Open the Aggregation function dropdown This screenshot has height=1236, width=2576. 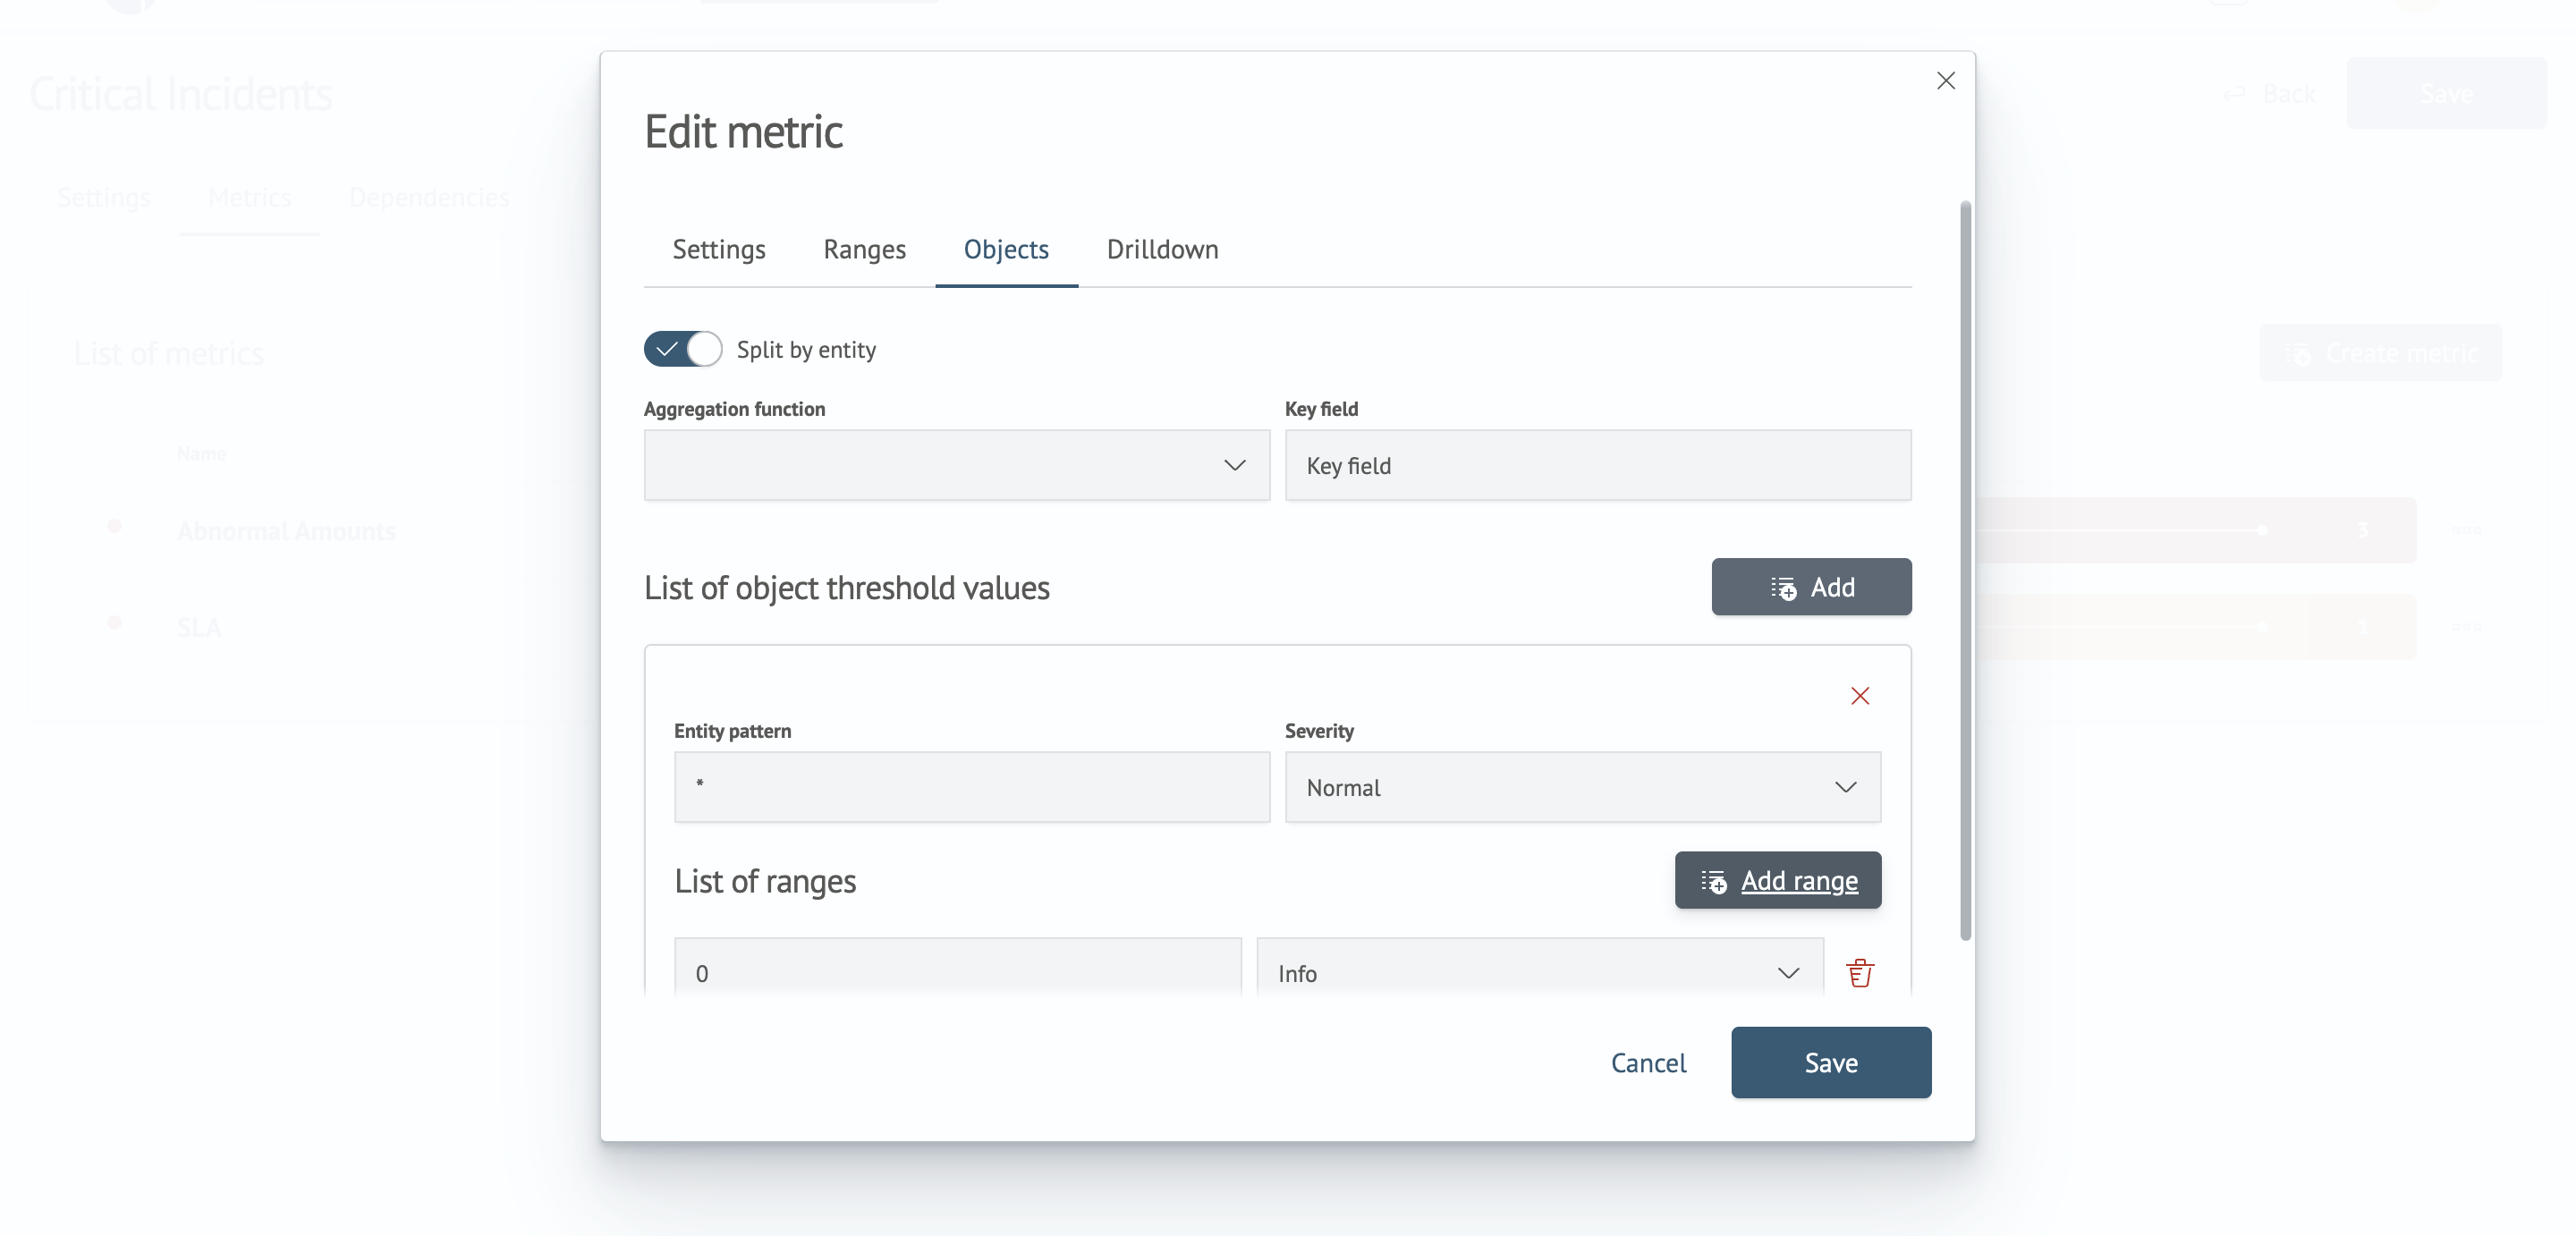point(957,465)
